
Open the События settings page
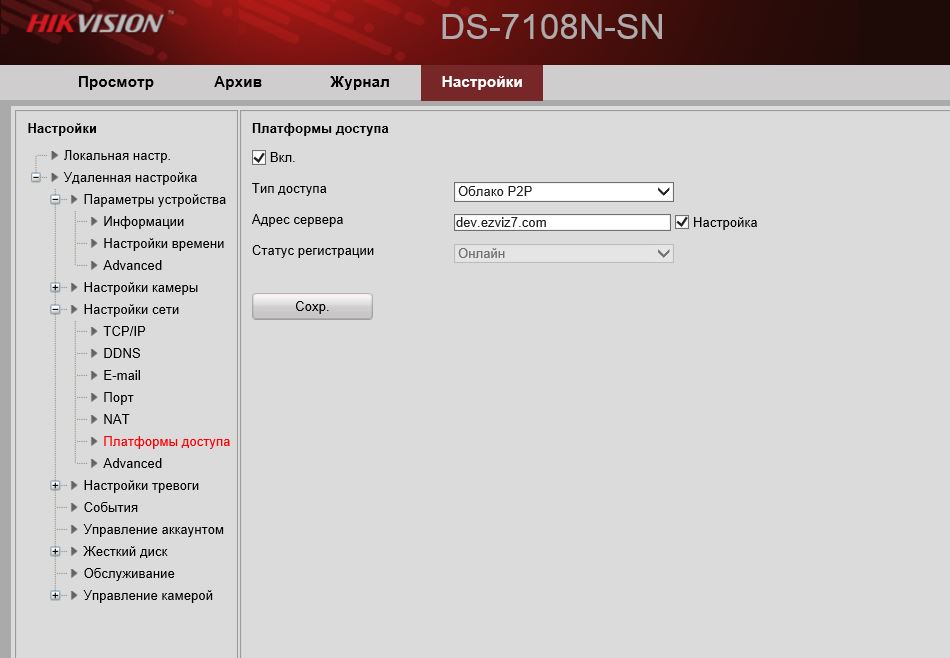(x=111, y=508)
